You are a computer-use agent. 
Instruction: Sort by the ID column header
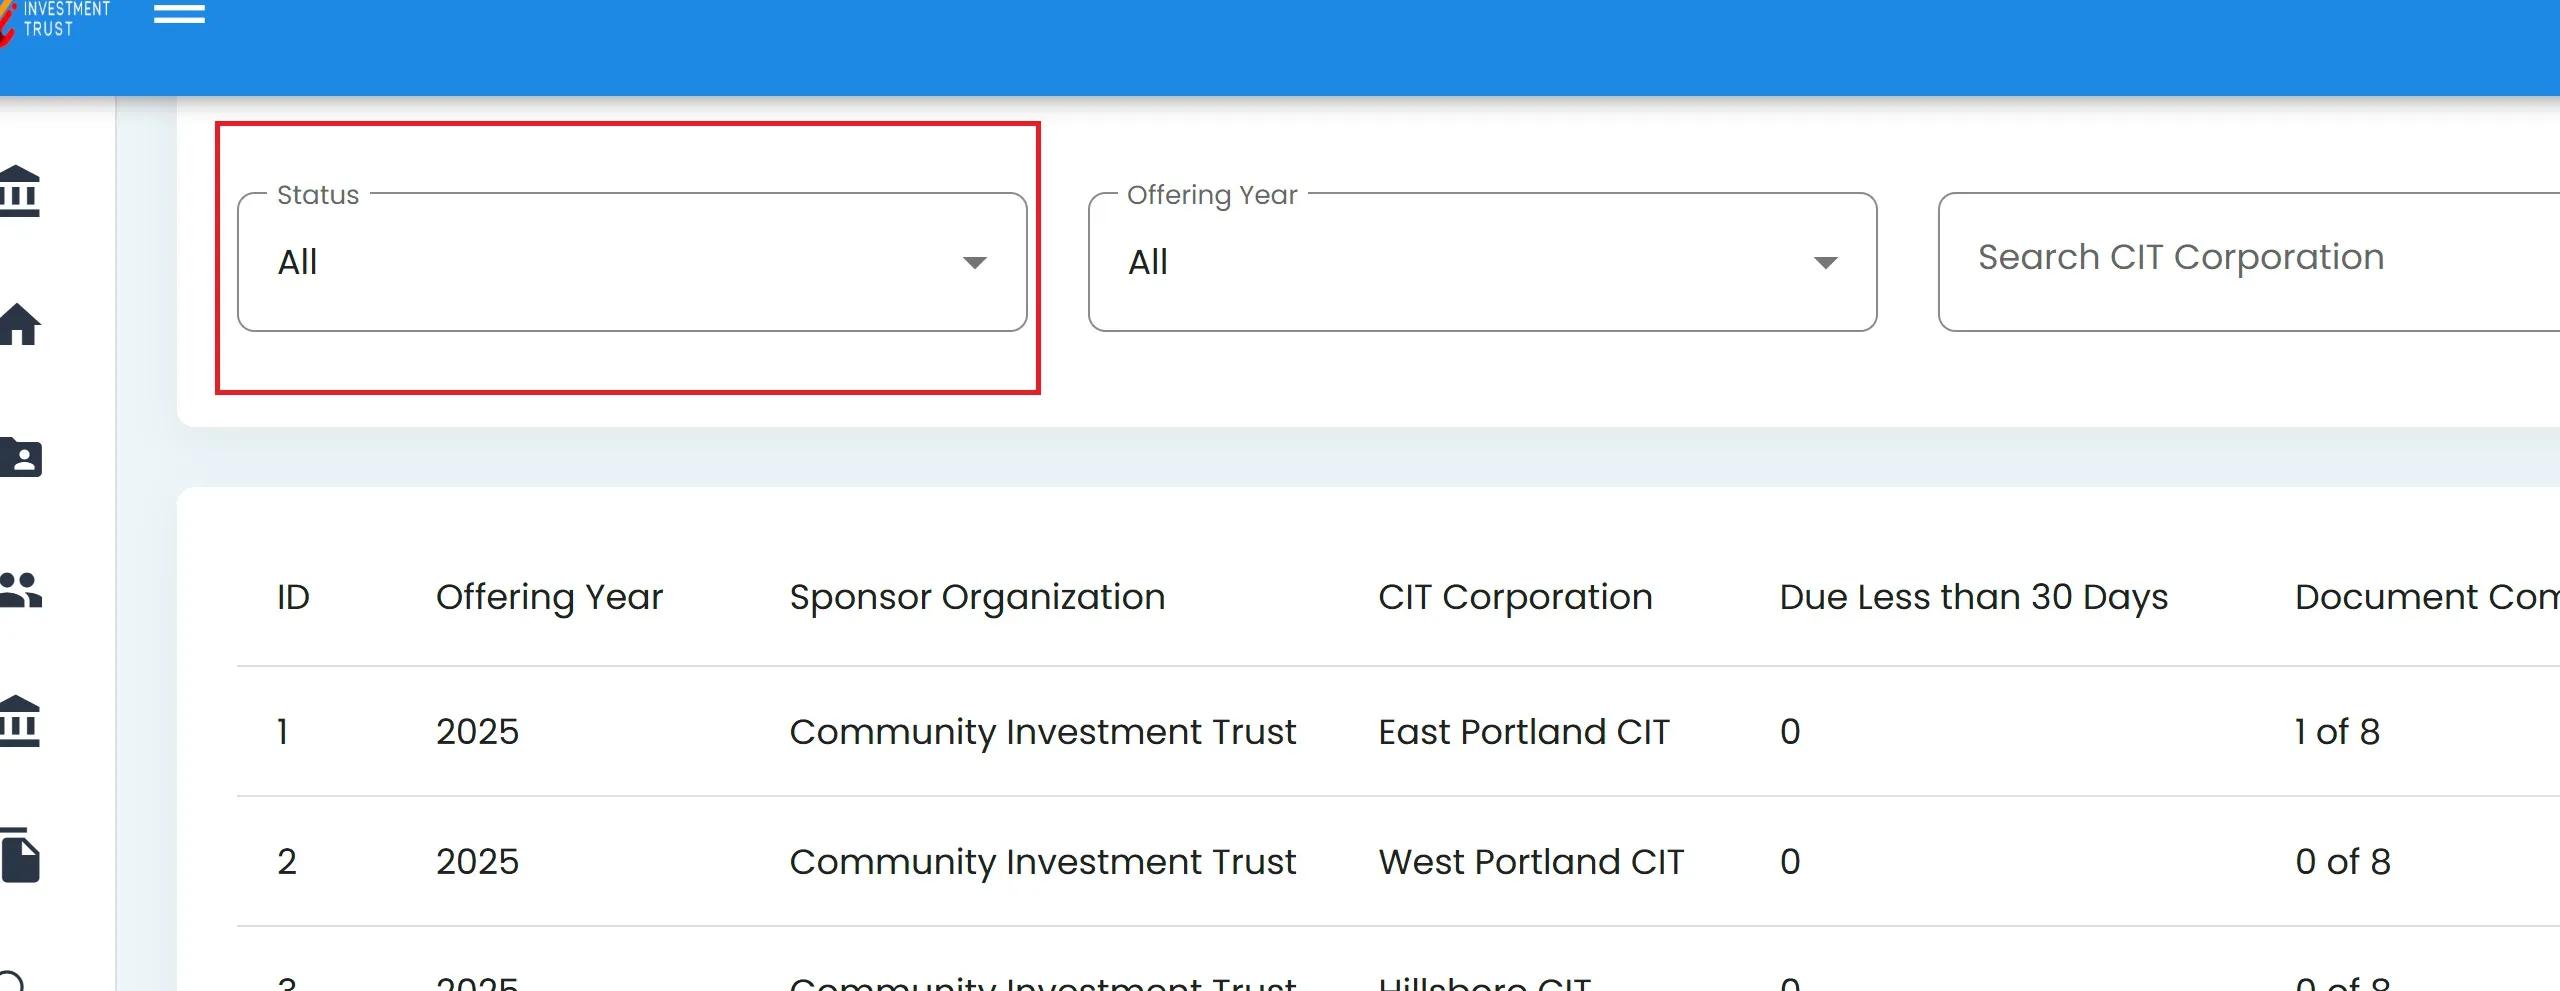pos(293,597)
